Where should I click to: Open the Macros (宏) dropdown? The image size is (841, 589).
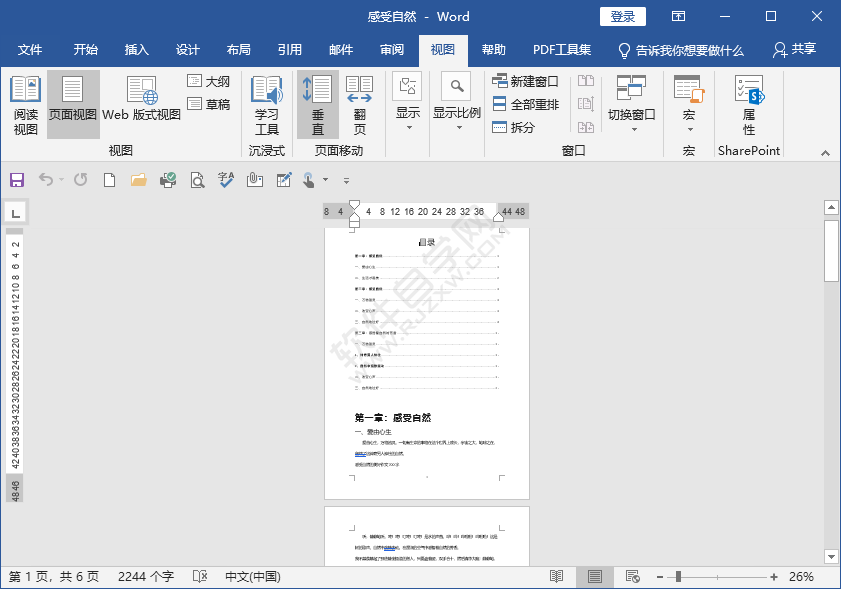coord(689,103)
